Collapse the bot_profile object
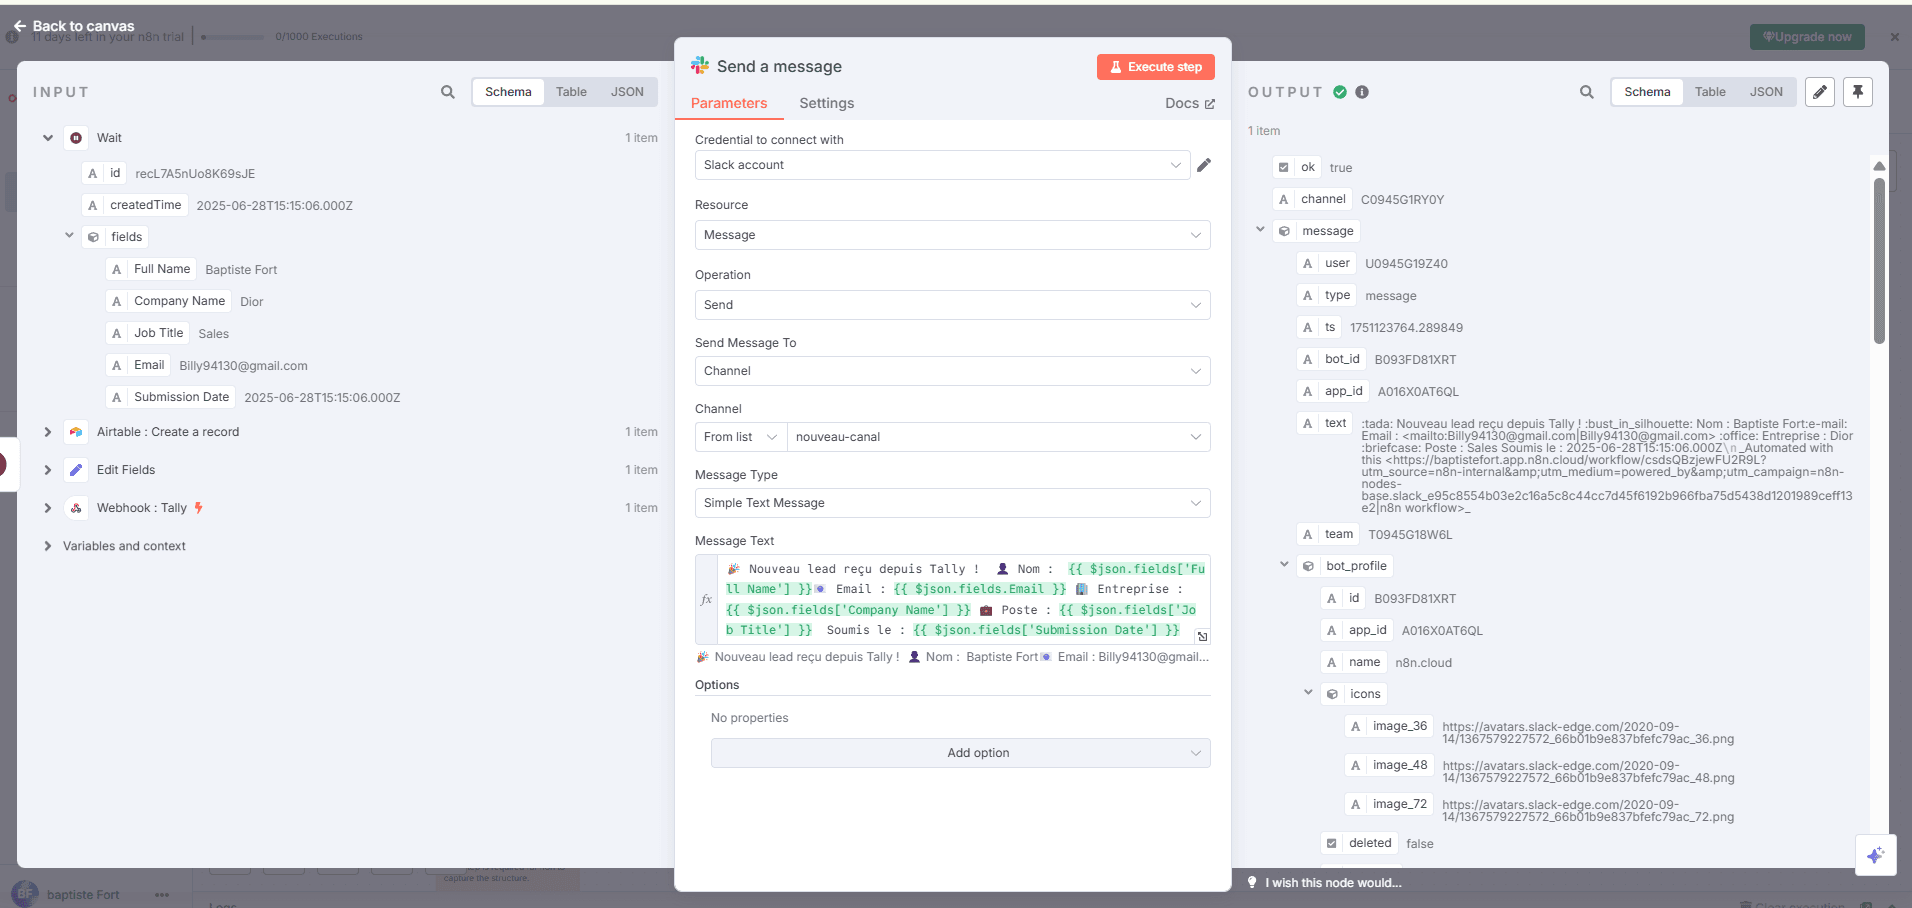 coord(1284,565)
